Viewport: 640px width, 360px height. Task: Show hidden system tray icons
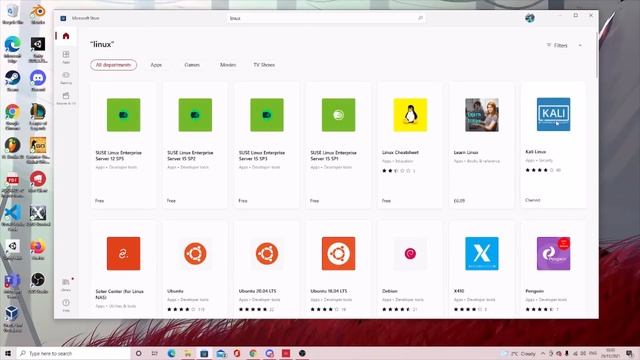(543, 353)
